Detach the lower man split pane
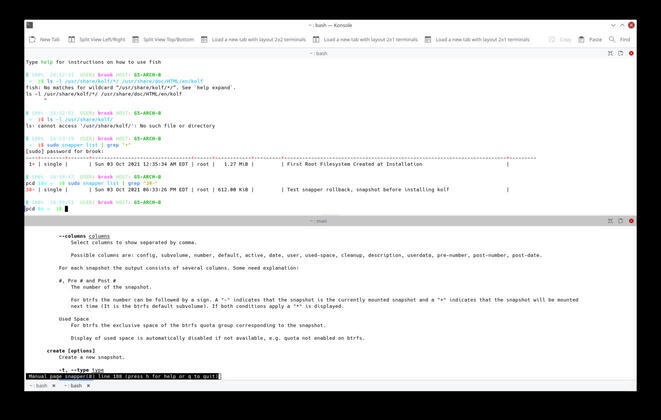The width and height of the screenshot is (661, 420). pos(621,221)
